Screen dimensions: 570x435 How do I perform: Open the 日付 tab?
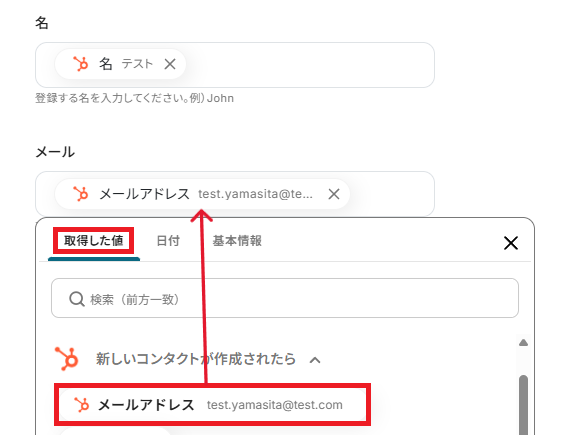168,241
